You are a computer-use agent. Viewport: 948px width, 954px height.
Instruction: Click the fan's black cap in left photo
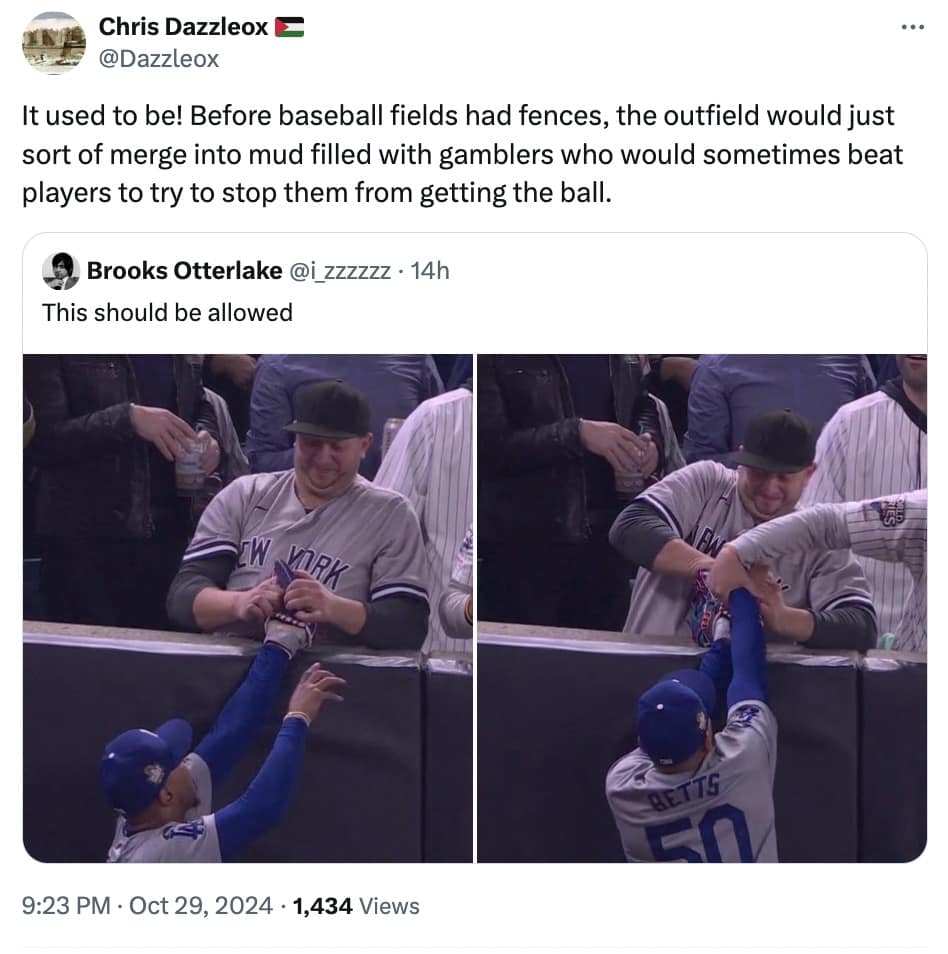click(x=329, y=410)
